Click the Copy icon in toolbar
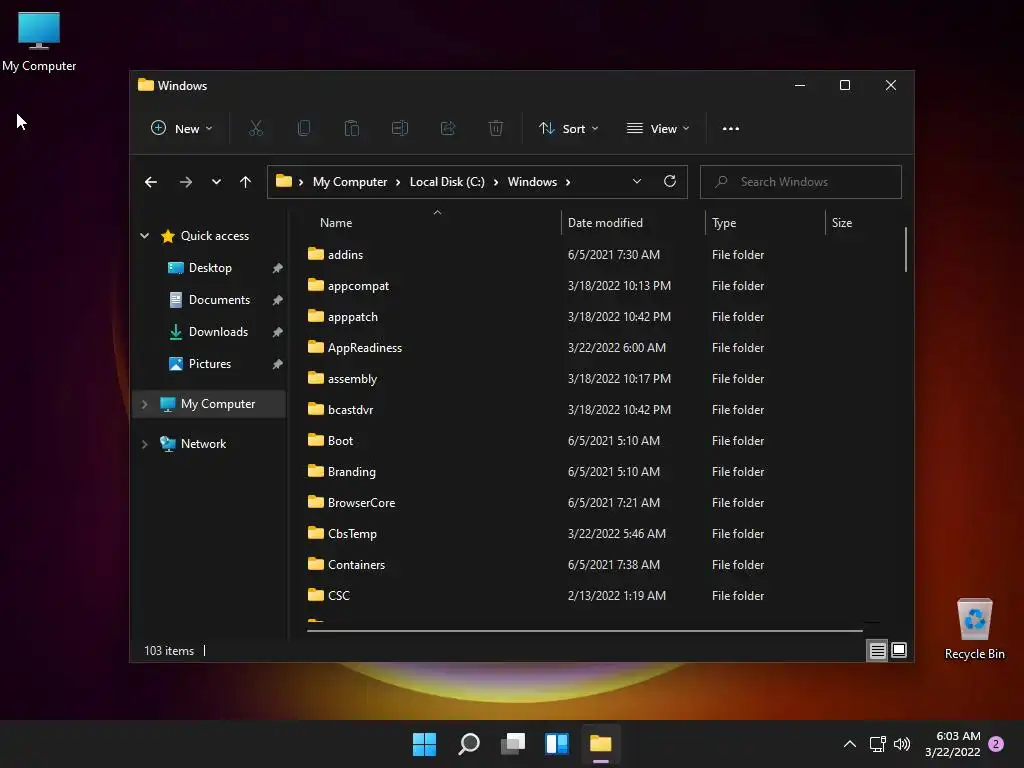 304,129
